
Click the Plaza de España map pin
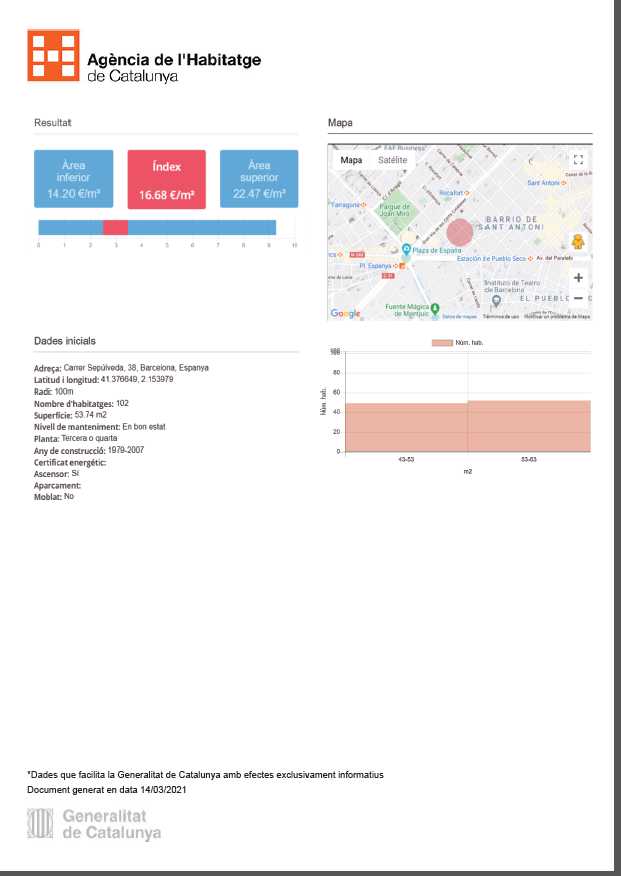pyautogui.click(x=406, y=250)
